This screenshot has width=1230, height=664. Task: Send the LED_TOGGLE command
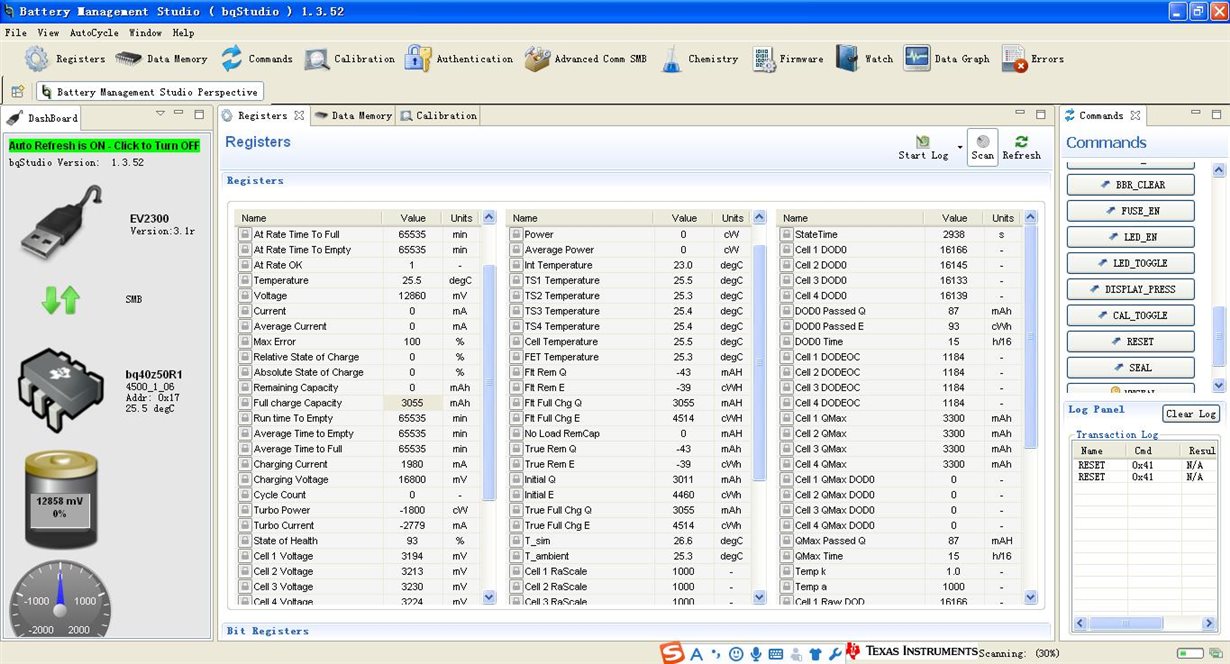(1131, 263)
